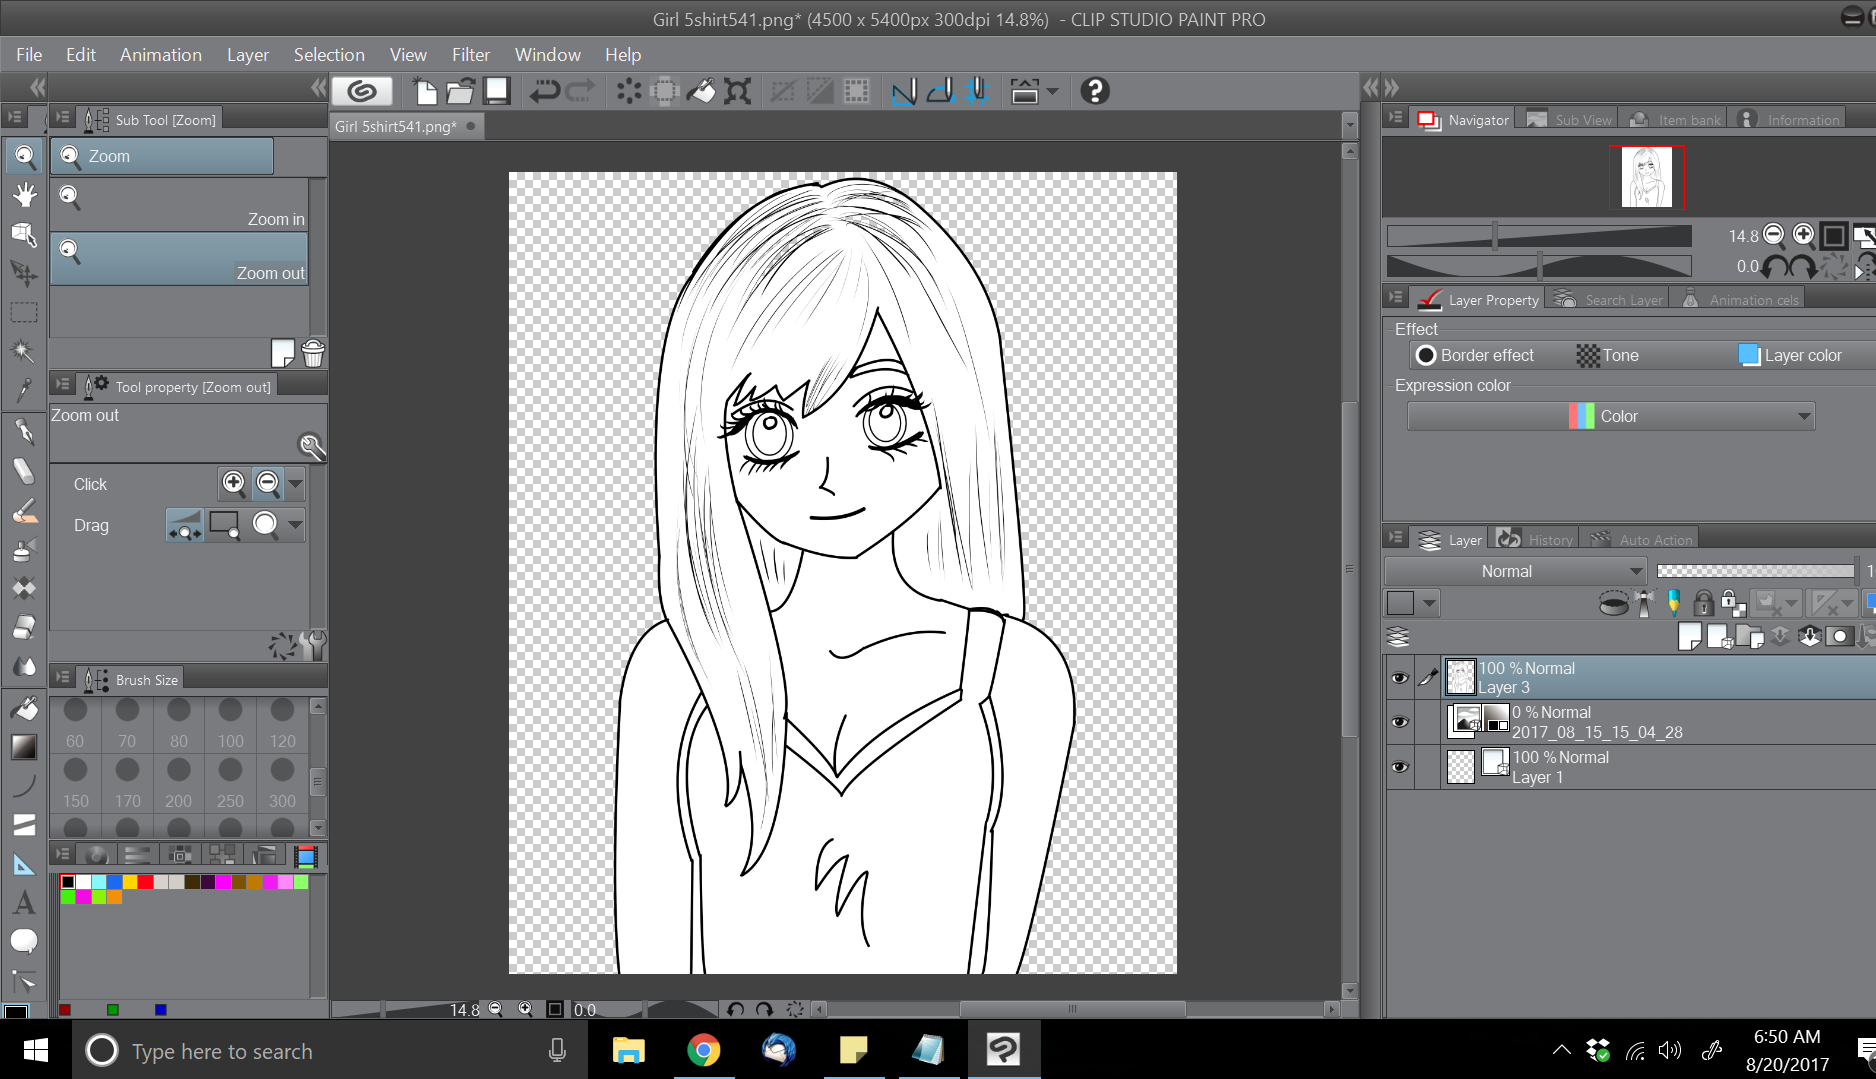Open the Animation menu
1876x1079 pixels.
click(x=161, y=54)
